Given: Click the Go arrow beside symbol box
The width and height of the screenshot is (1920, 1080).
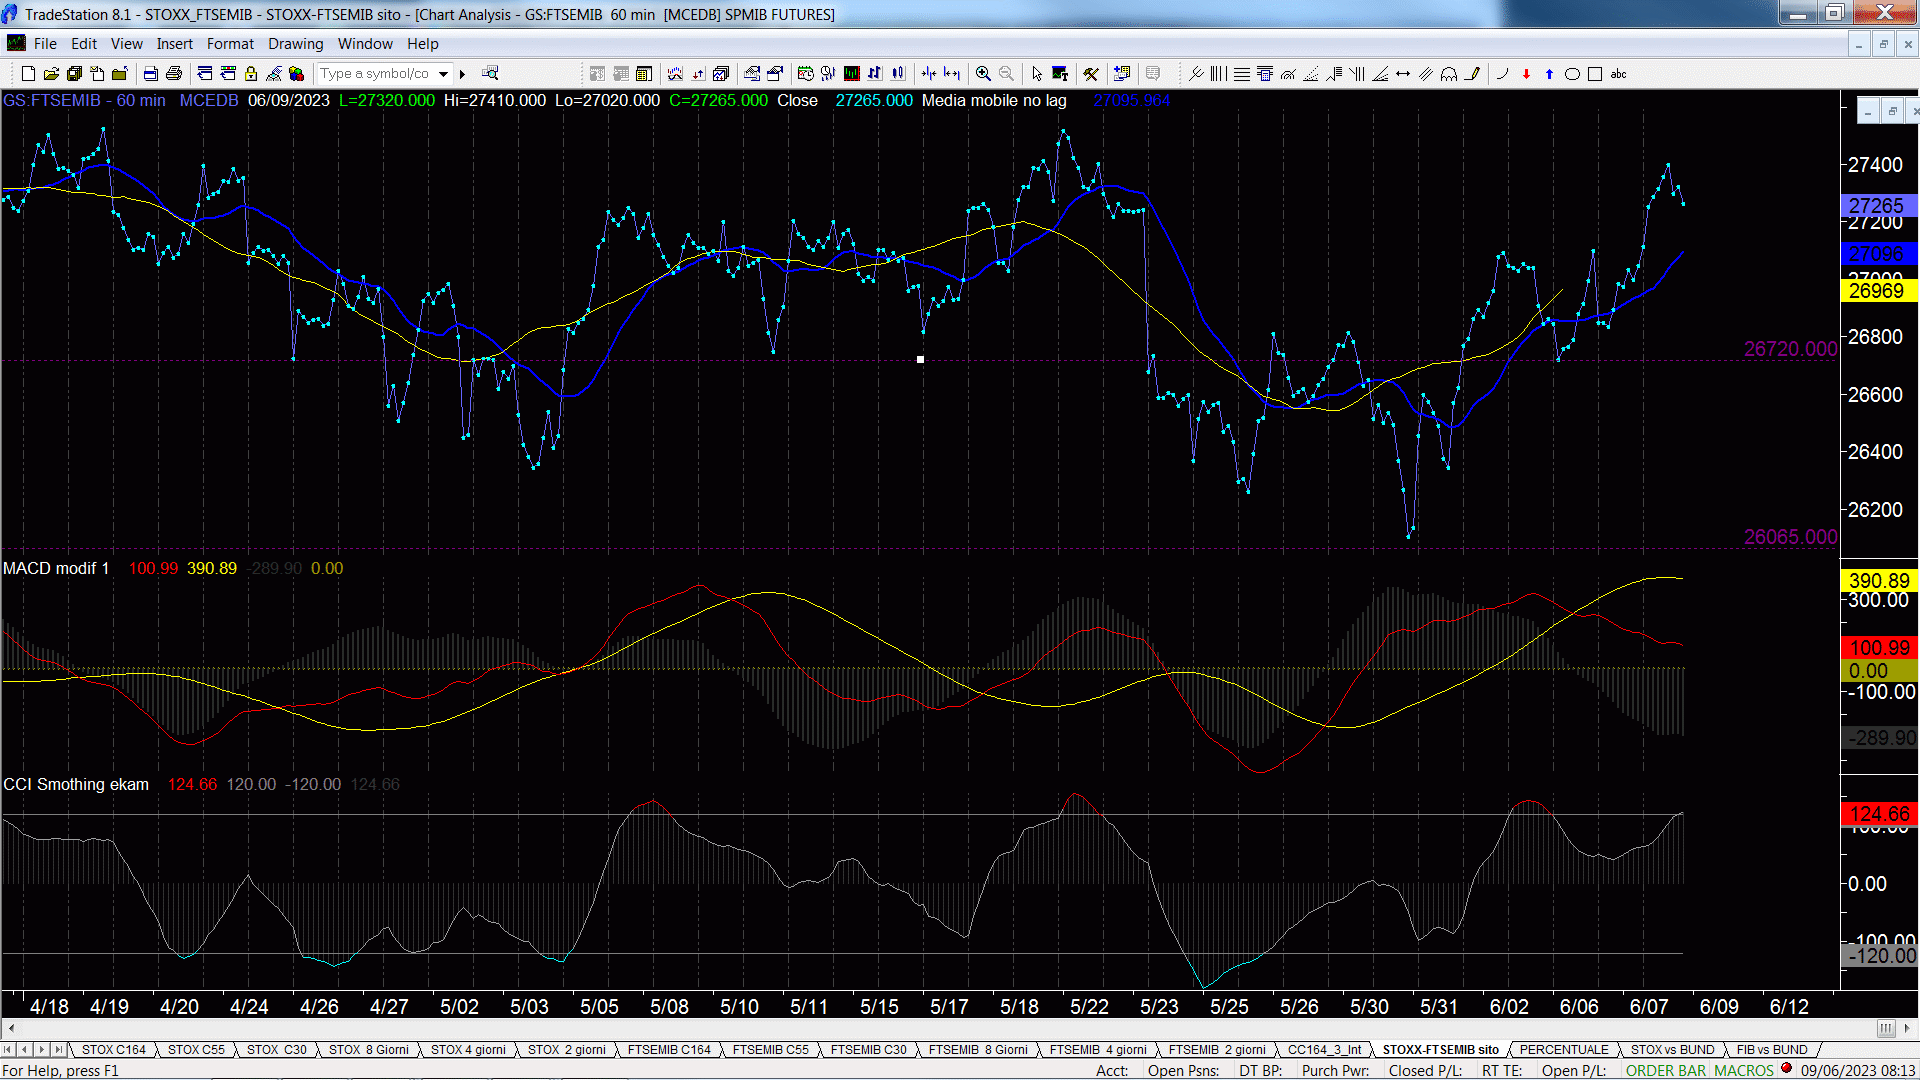Looking at the screenshot, I should click(462, 73).
